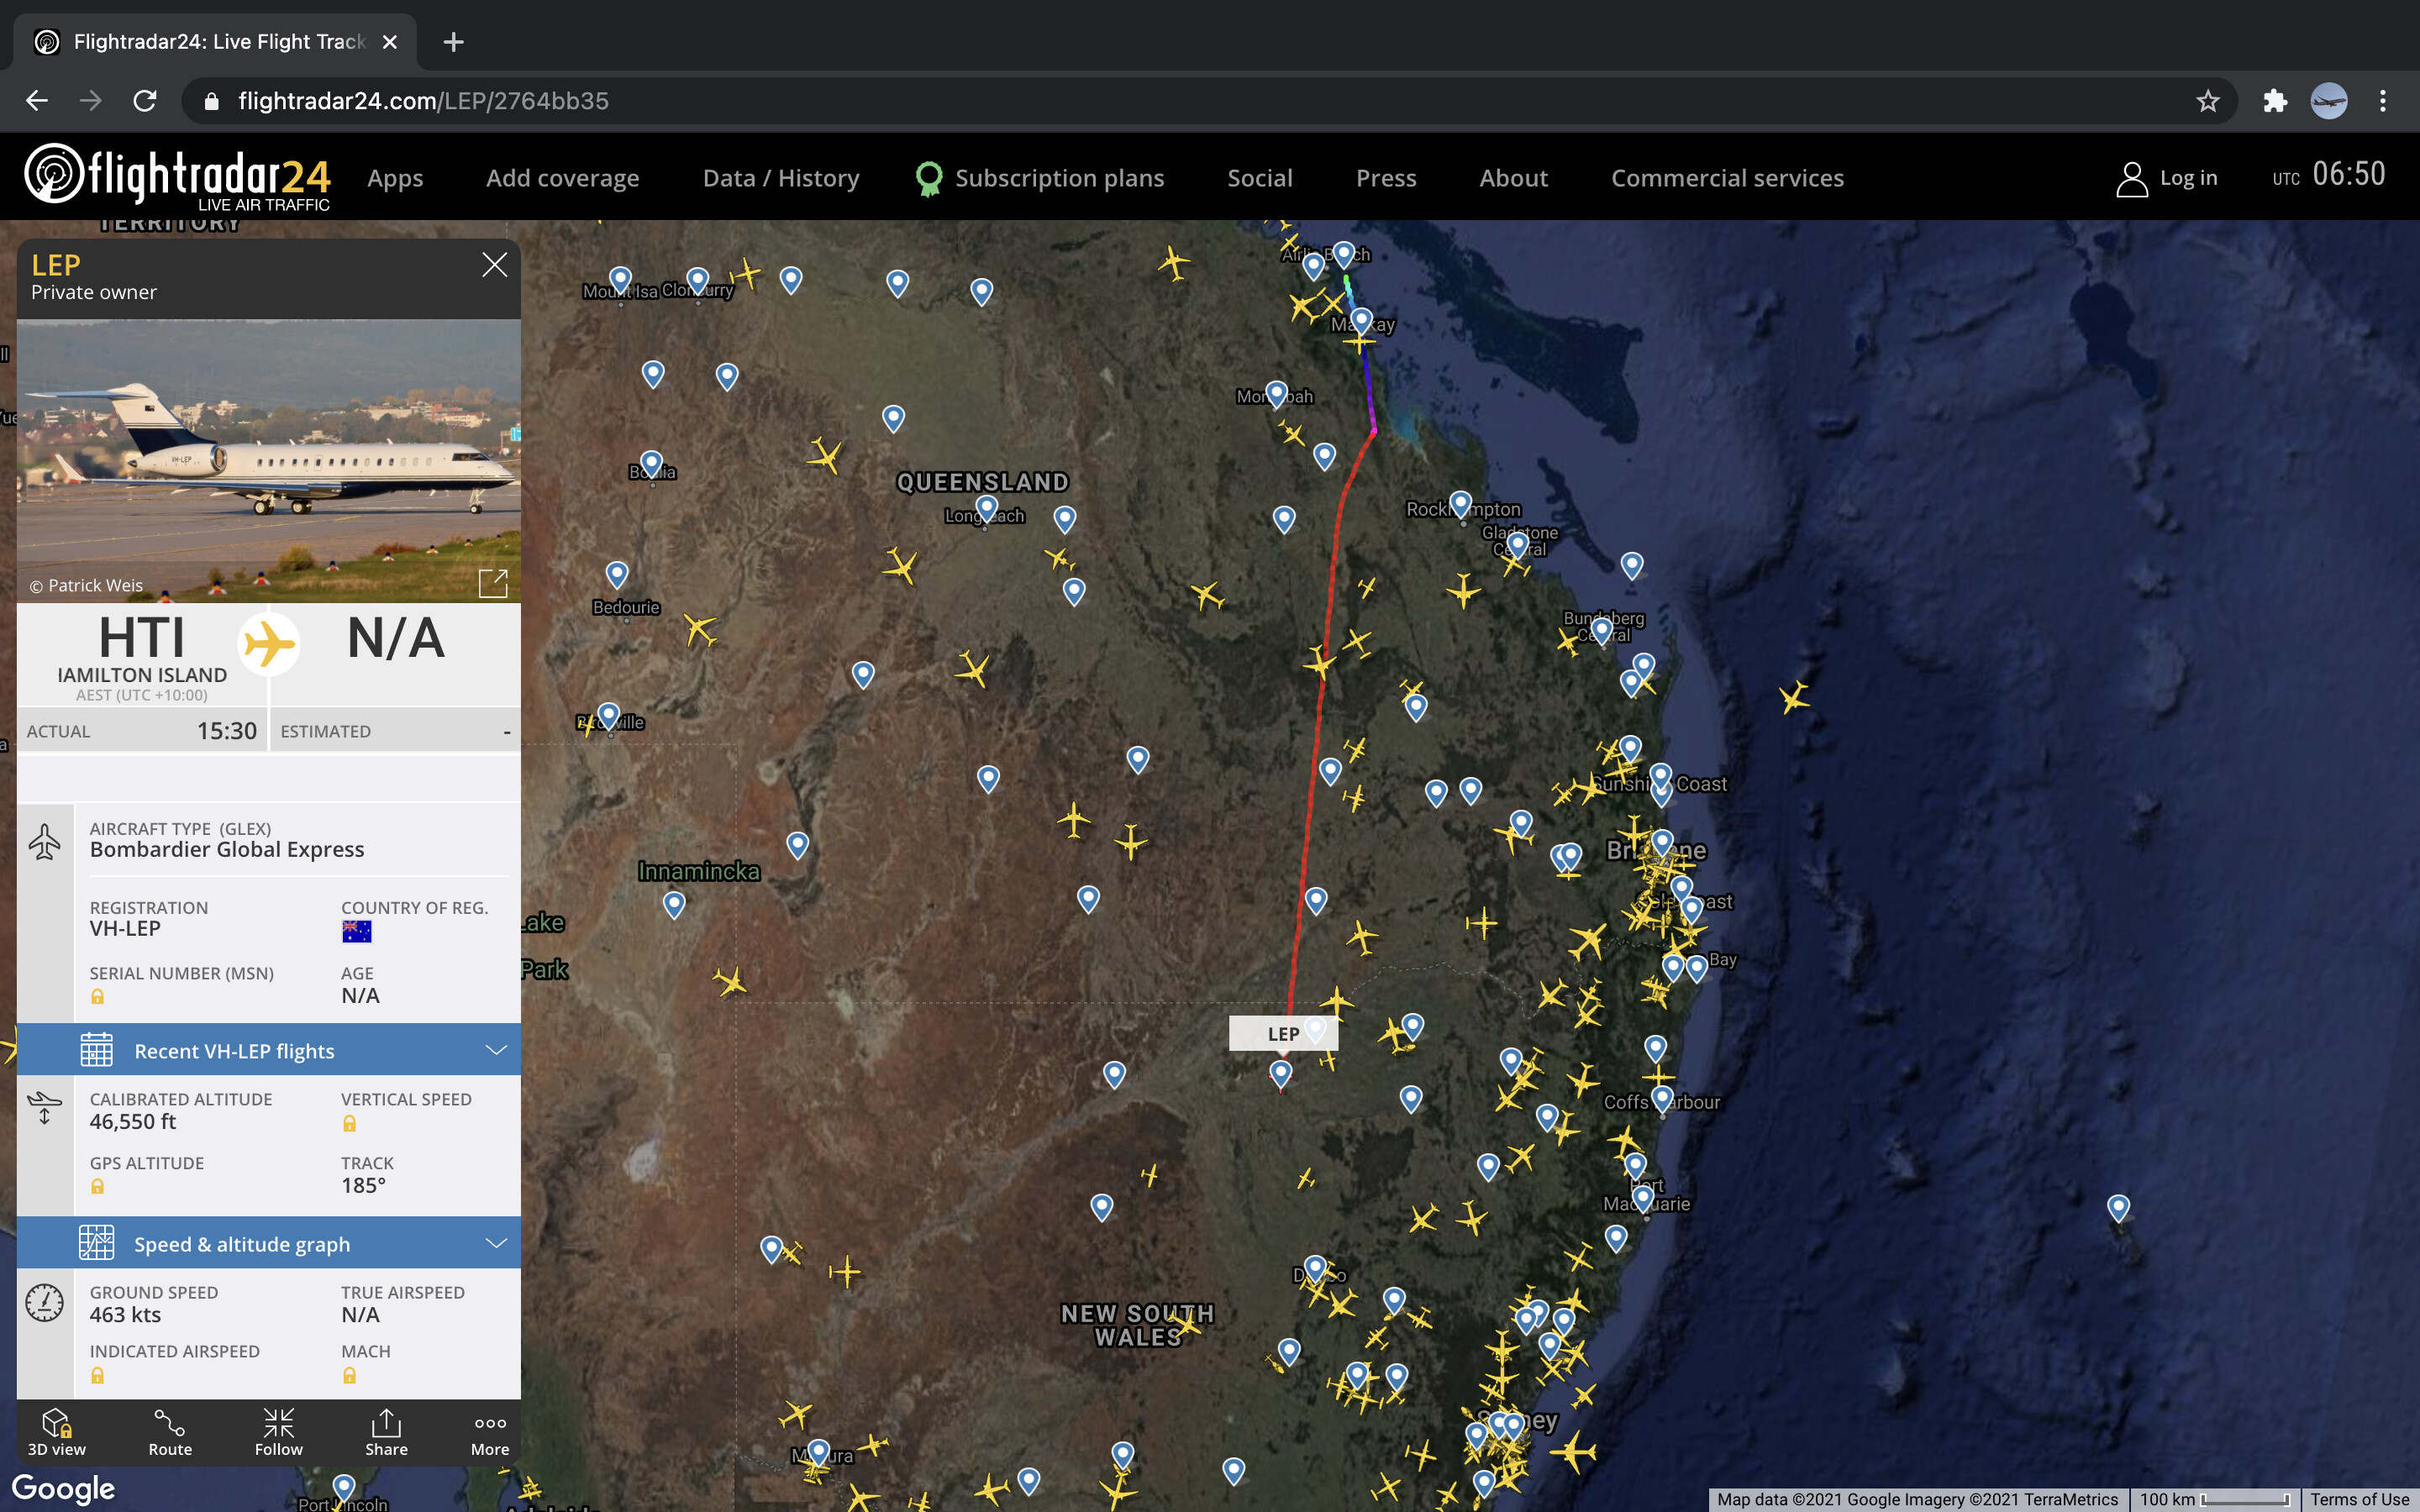Open the More options menu
This screenshot has height=1512, width=2420.
point(490,1431)
